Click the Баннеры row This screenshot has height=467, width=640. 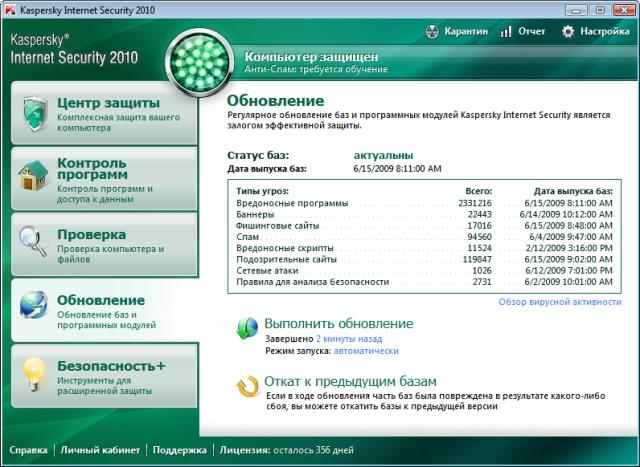point(424,214)
